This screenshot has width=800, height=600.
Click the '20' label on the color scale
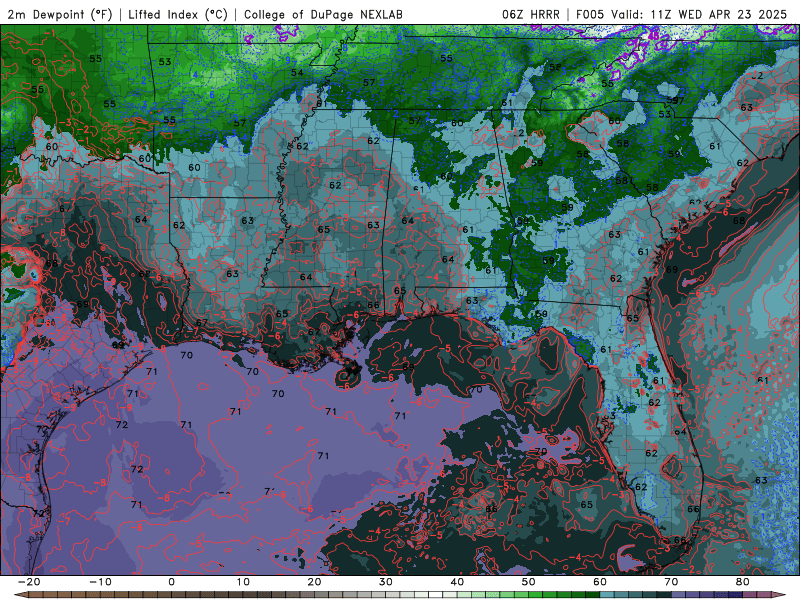314,582
